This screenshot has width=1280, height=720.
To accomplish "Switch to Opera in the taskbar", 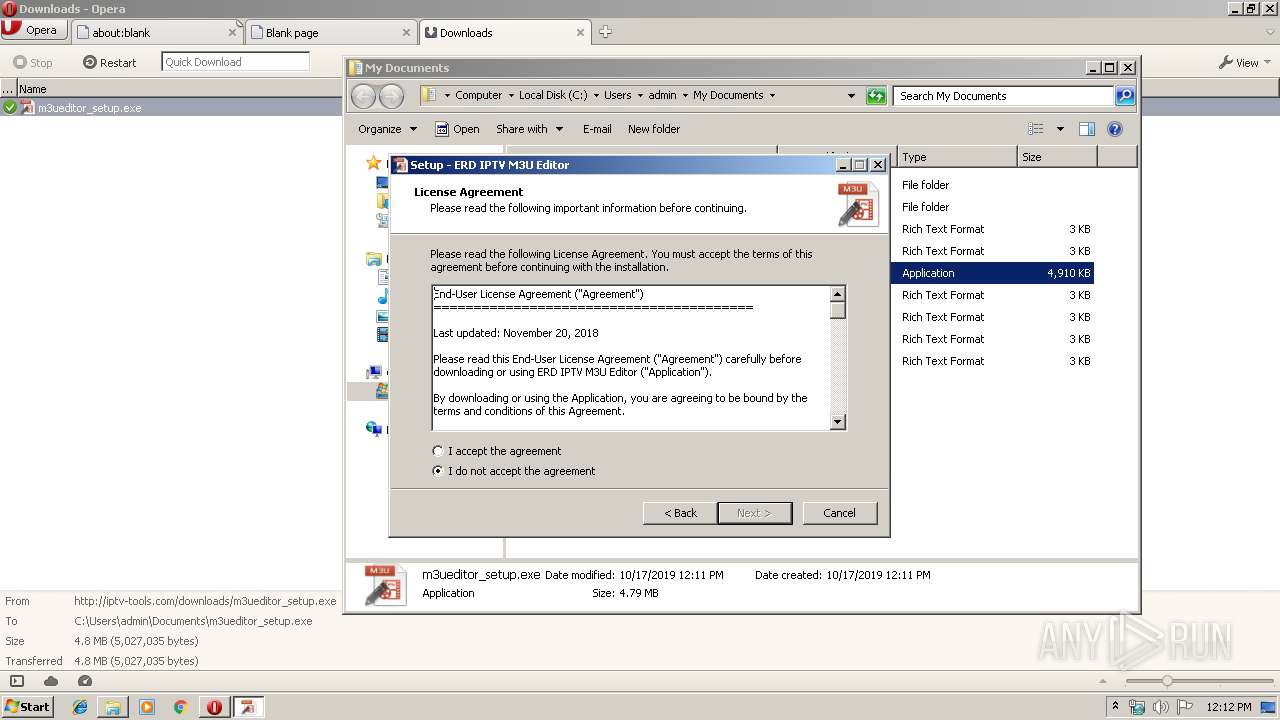I will click(x=214, y=707).
